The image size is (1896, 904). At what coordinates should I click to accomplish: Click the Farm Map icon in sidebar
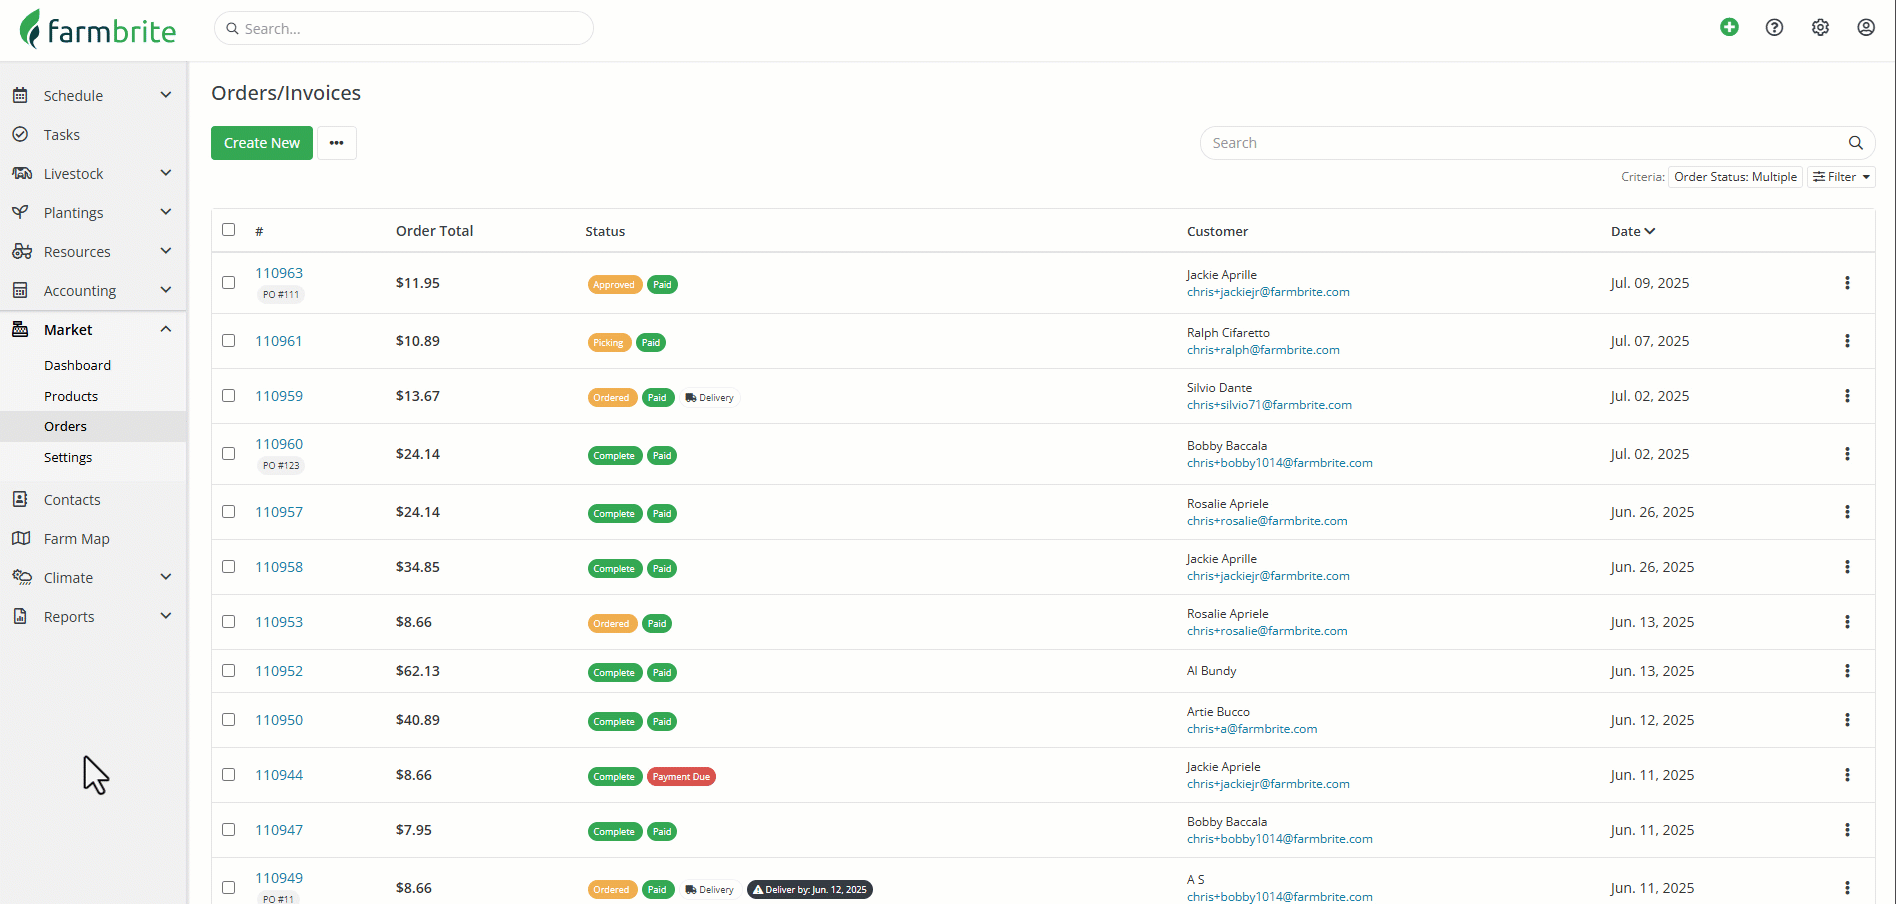pyautogui.click(x=20, y=538)
